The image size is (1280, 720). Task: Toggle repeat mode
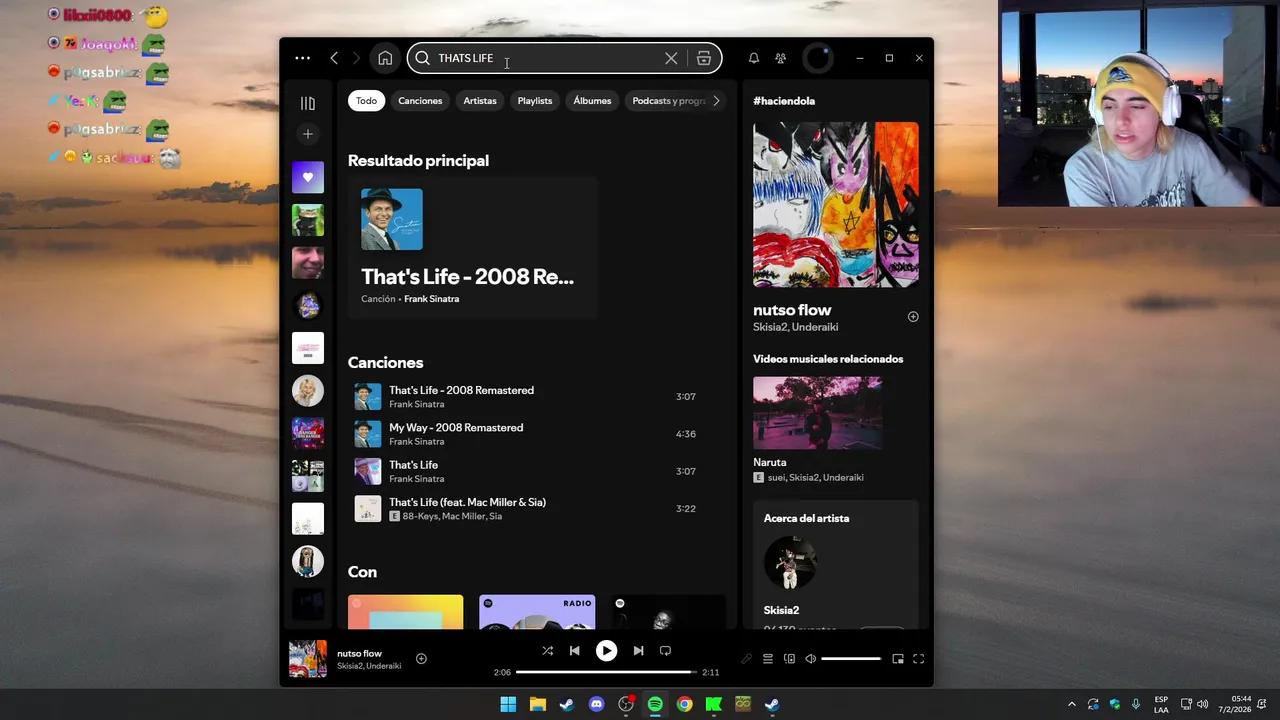[665, 650]
